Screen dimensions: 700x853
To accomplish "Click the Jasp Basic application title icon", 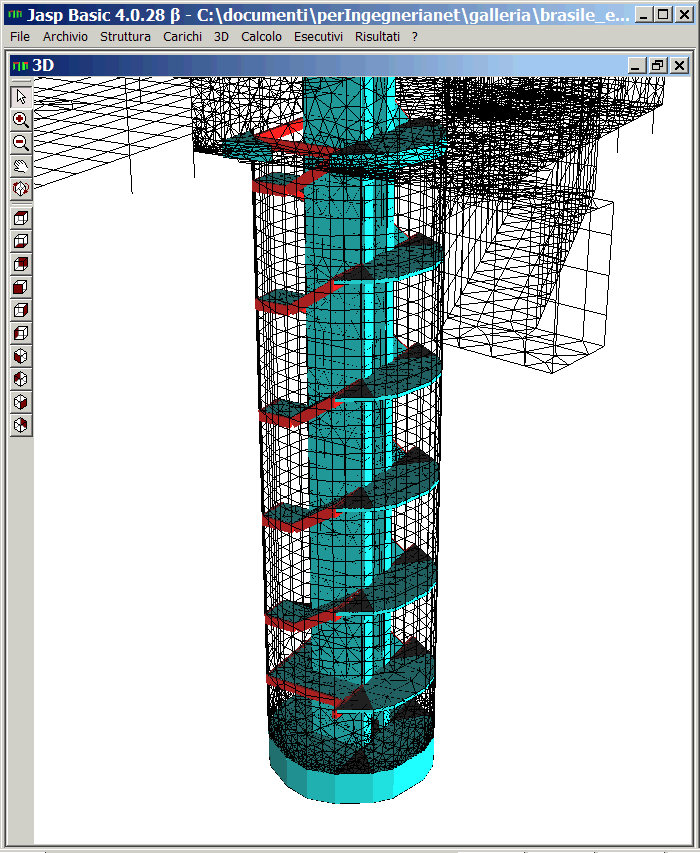I will tap(15, 15).
